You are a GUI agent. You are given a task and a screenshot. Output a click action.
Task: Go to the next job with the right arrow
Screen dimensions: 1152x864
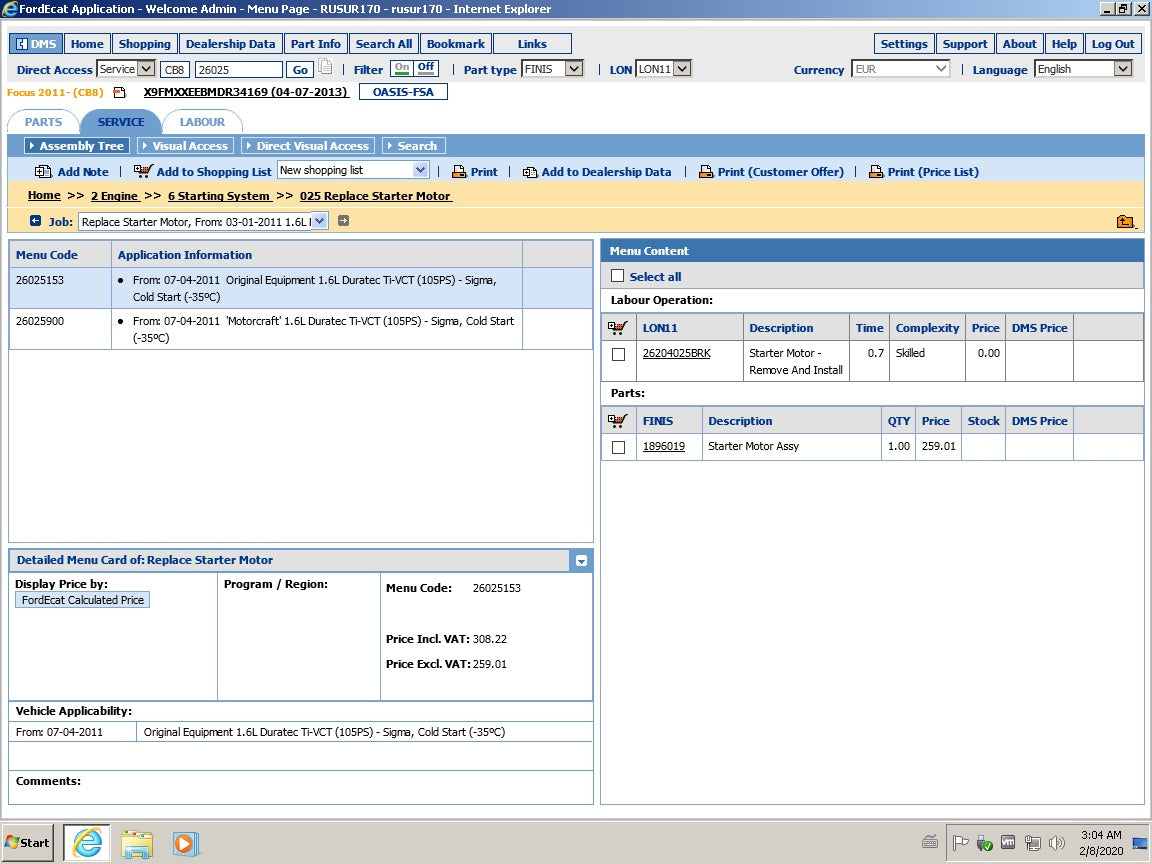pos(343,221)
